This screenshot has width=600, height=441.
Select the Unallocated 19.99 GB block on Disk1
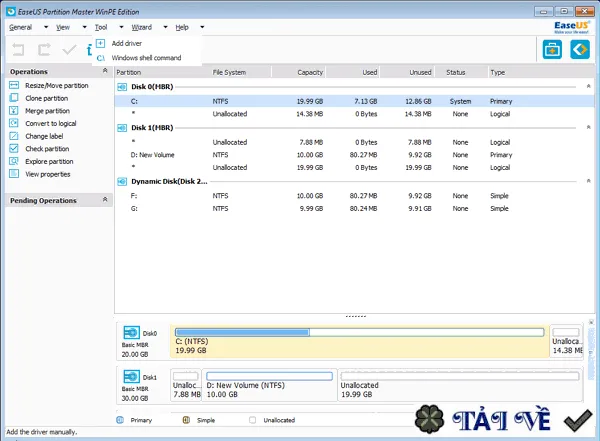click(x=460, y=385)
